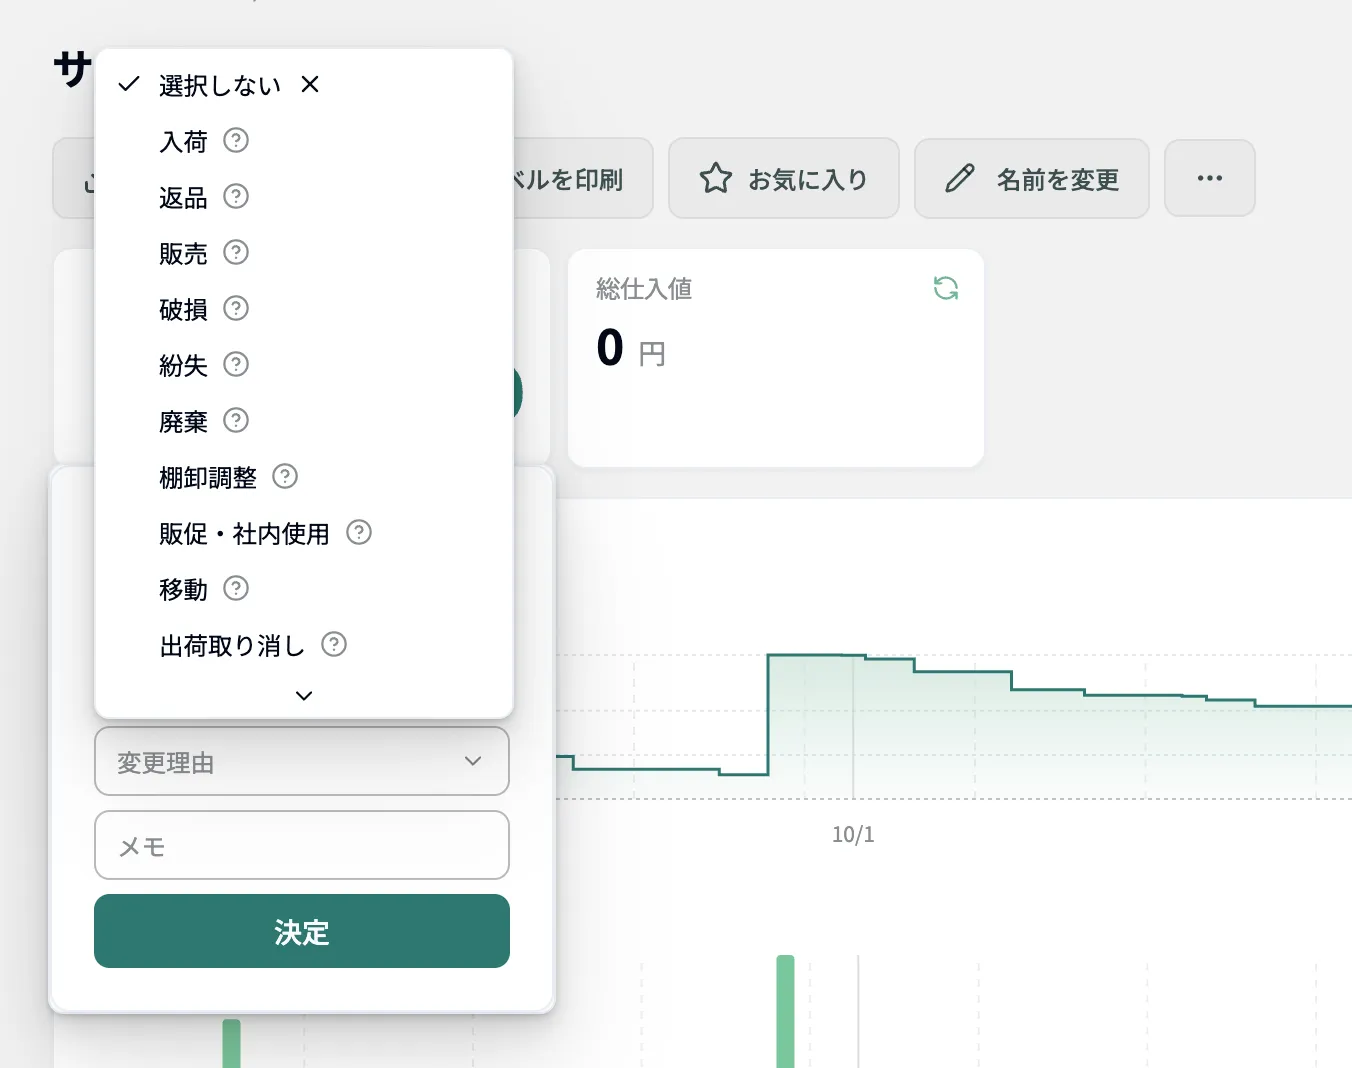Select 棚卸調整 menu entry
Viewport: 1352px width, 1068px height.
click(x=207, y=477)
